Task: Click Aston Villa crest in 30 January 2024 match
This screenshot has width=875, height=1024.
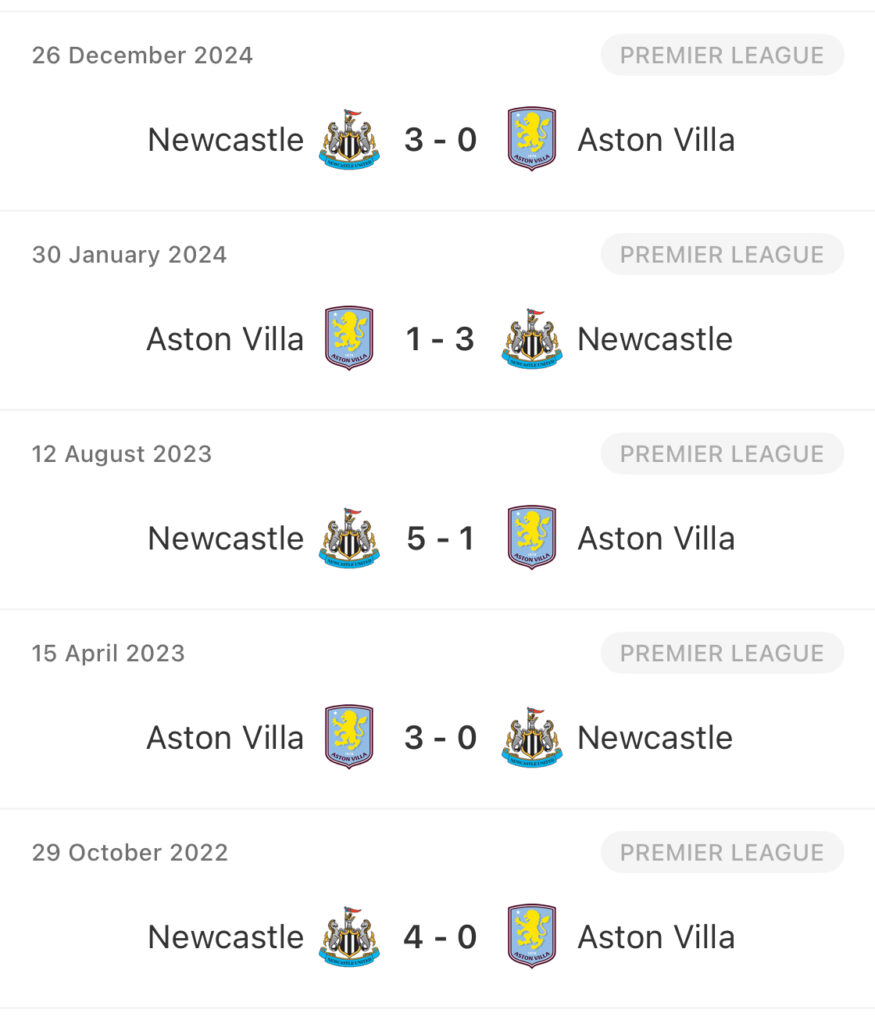Action: pos(349,338)
